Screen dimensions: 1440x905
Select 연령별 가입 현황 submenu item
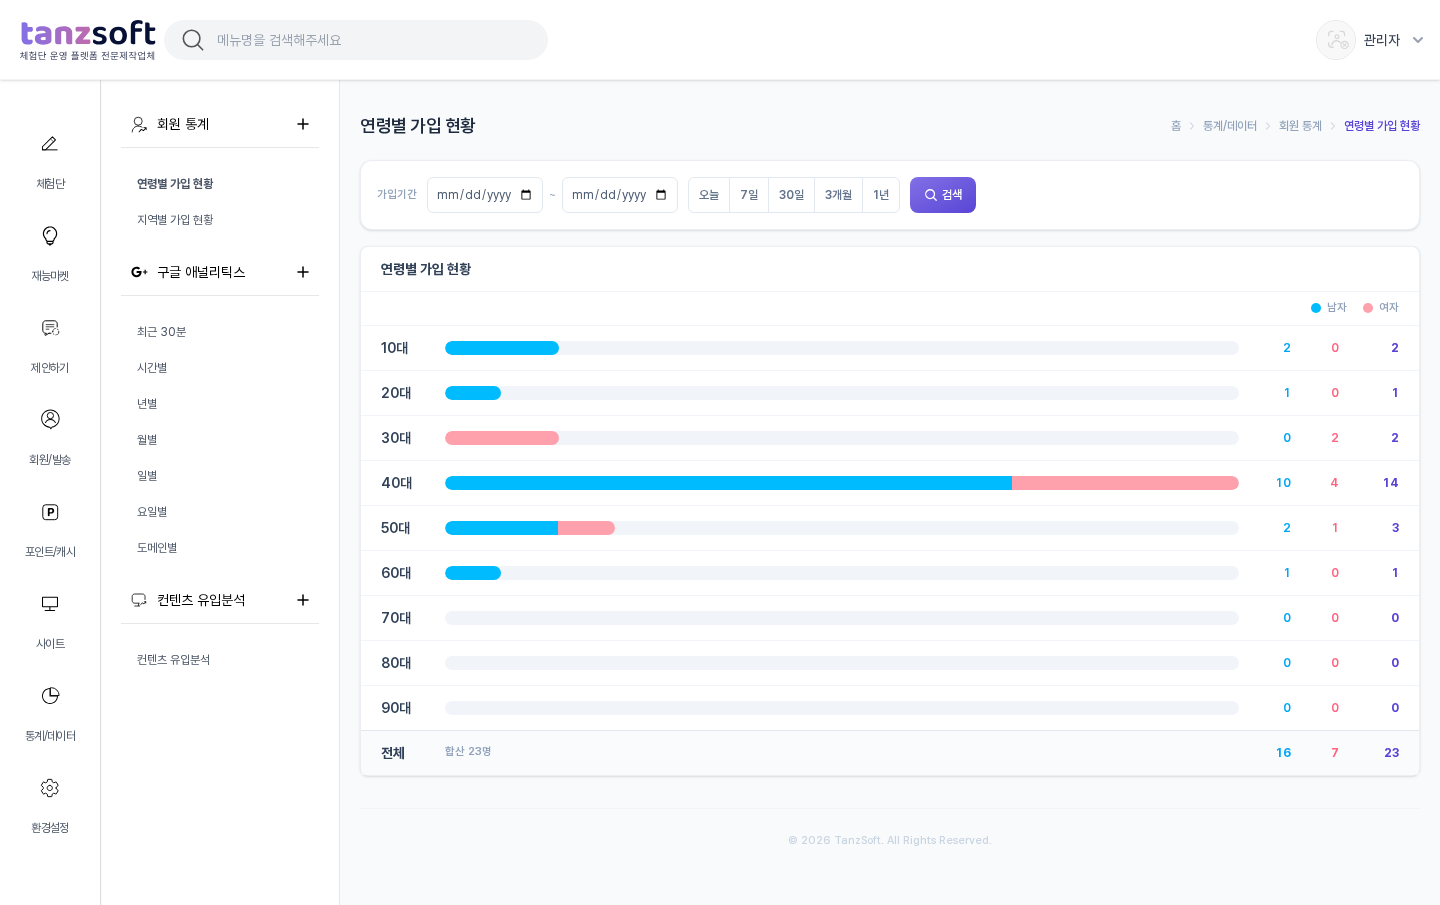tap(175, 184)
